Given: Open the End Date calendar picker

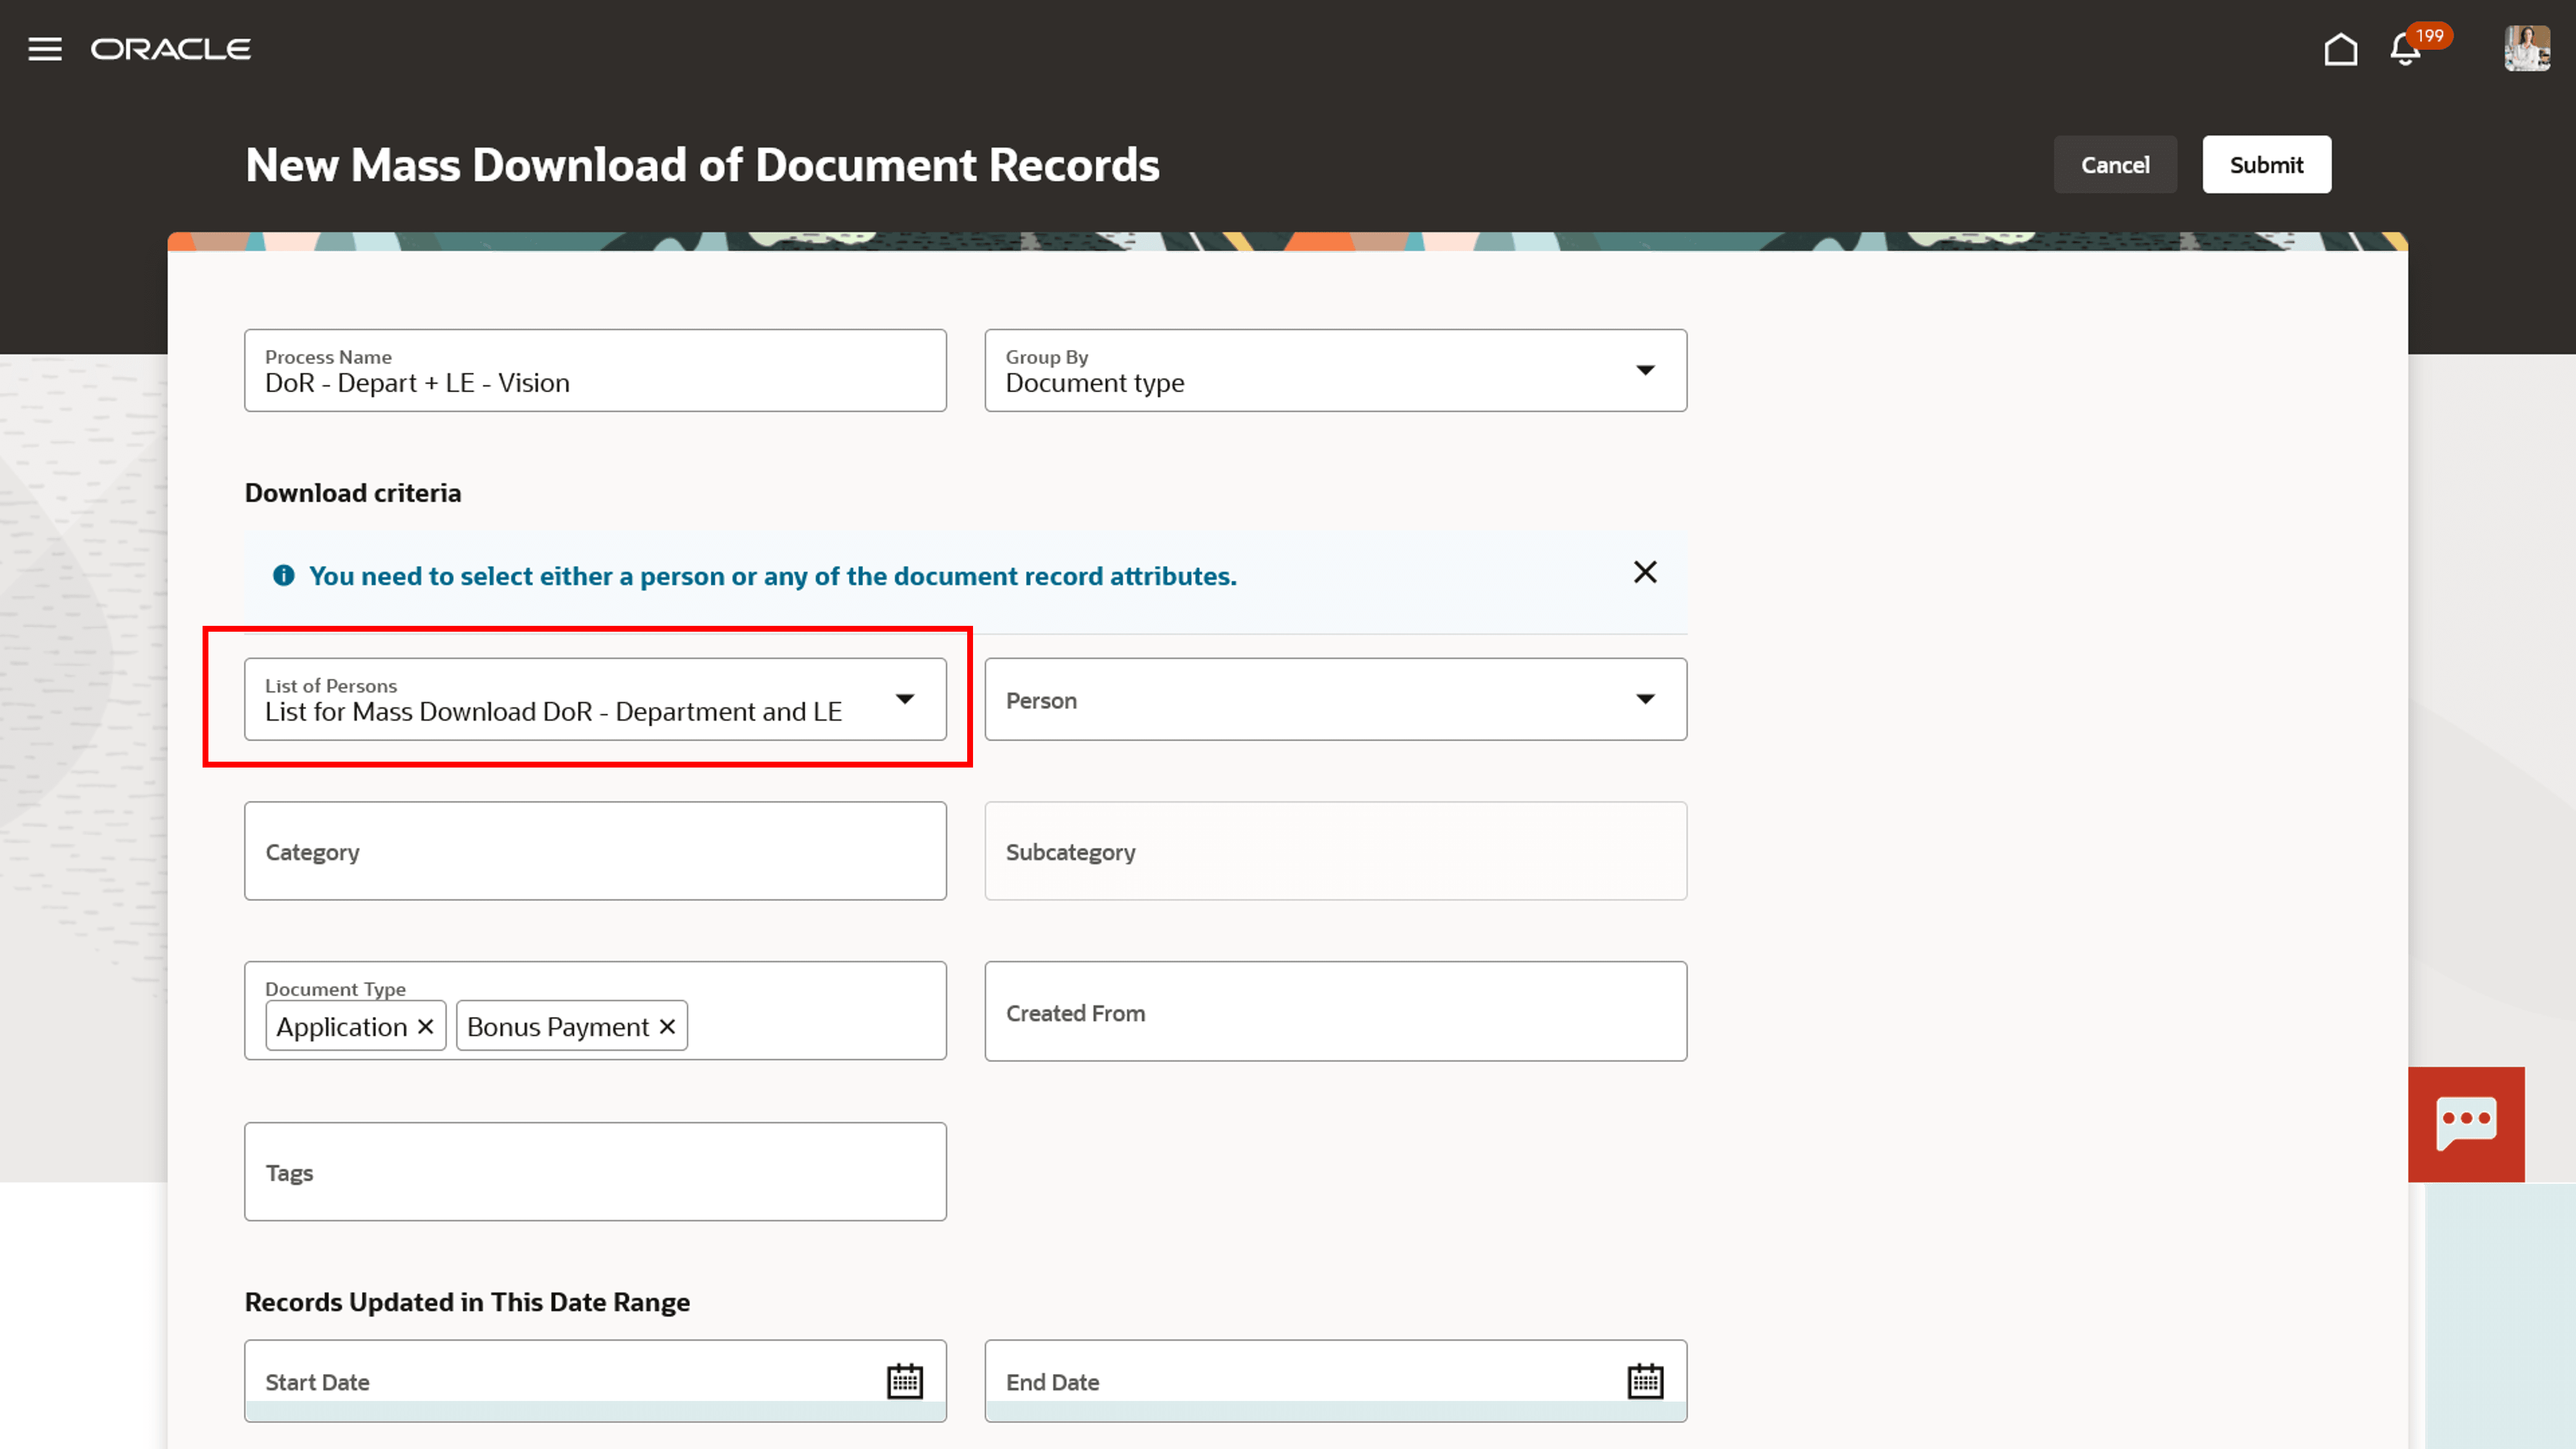Looking at the screenshot, I should [x=1645, y=1381].
